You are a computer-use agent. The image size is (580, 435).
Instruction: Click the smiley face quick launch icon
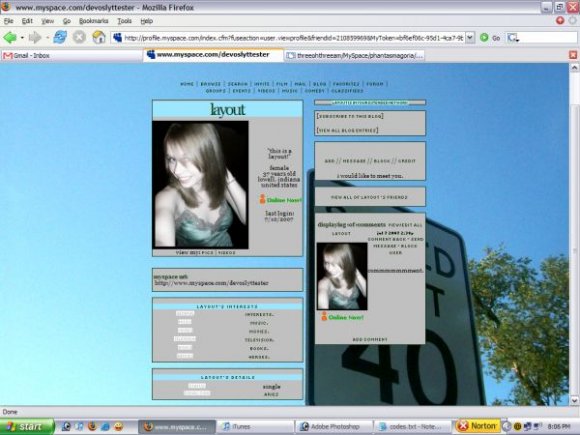pyautogui.click(x=118, y=426)
